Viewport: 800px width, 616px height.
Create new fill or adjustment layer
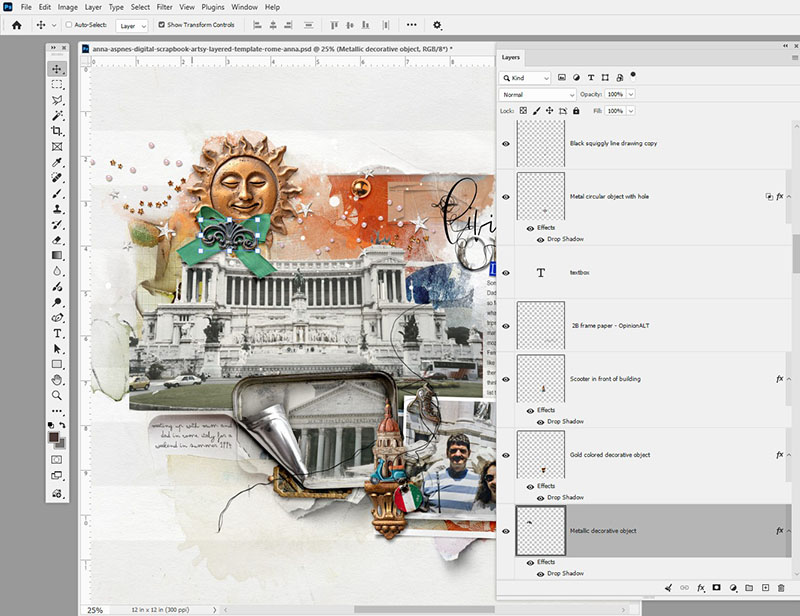pyautogui.click(x=733, y=588)
